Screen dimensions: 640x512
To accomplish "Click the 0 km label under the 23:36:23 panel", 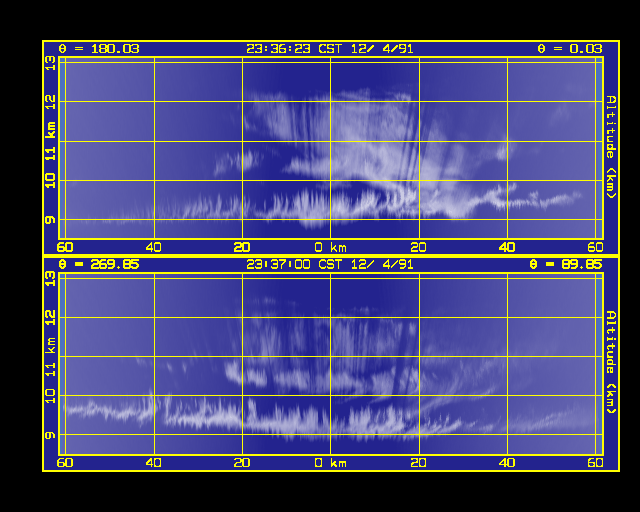I will [331, 247].
